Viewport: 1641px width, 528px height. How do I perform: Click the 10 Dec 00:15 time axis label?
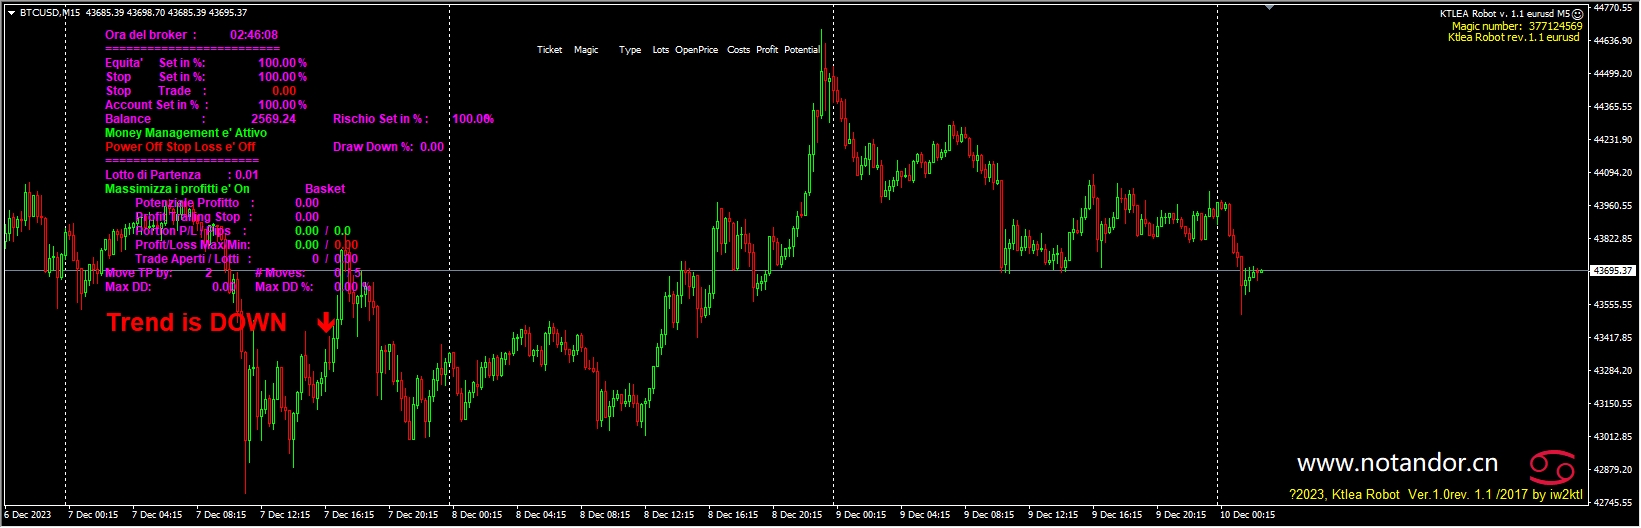1247,515
